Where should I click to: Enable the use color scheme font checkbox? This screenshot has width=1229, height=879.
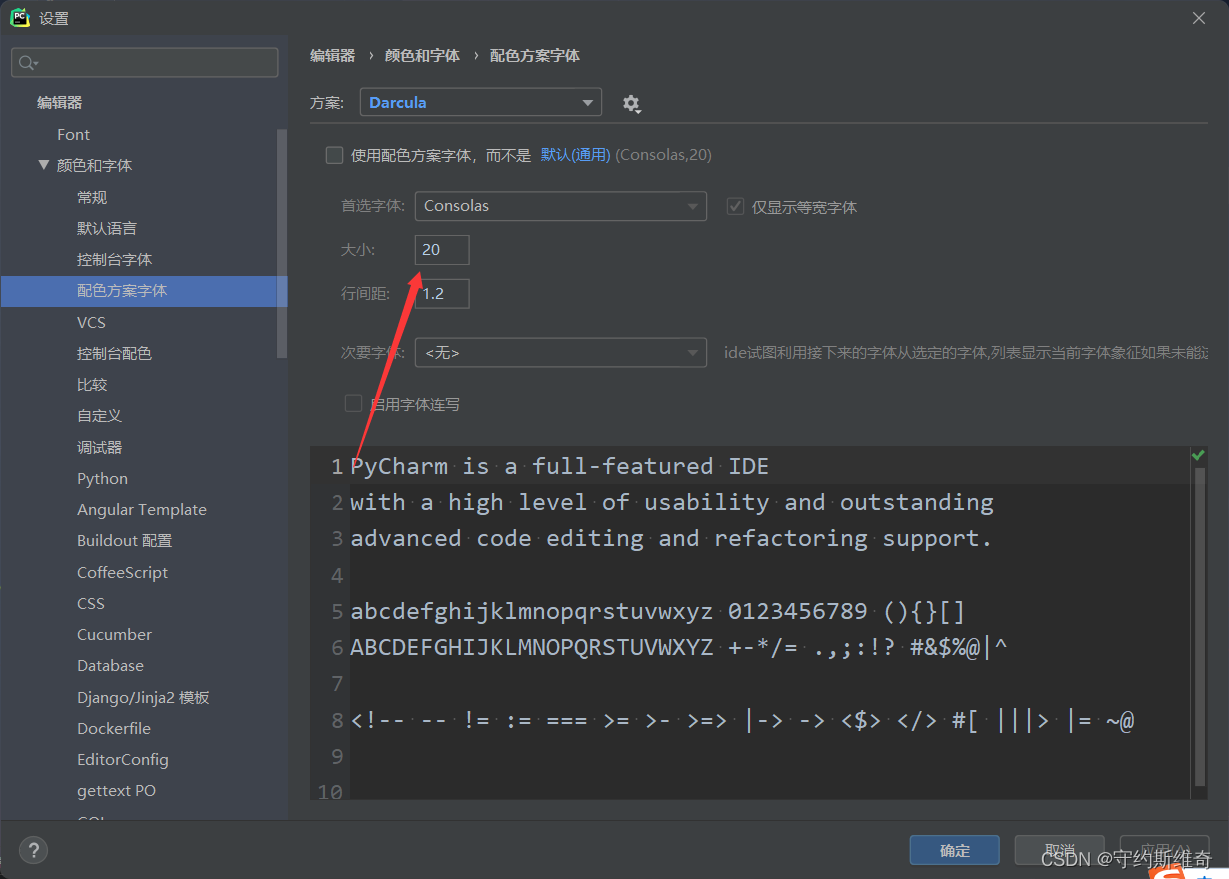click(334, 155)
